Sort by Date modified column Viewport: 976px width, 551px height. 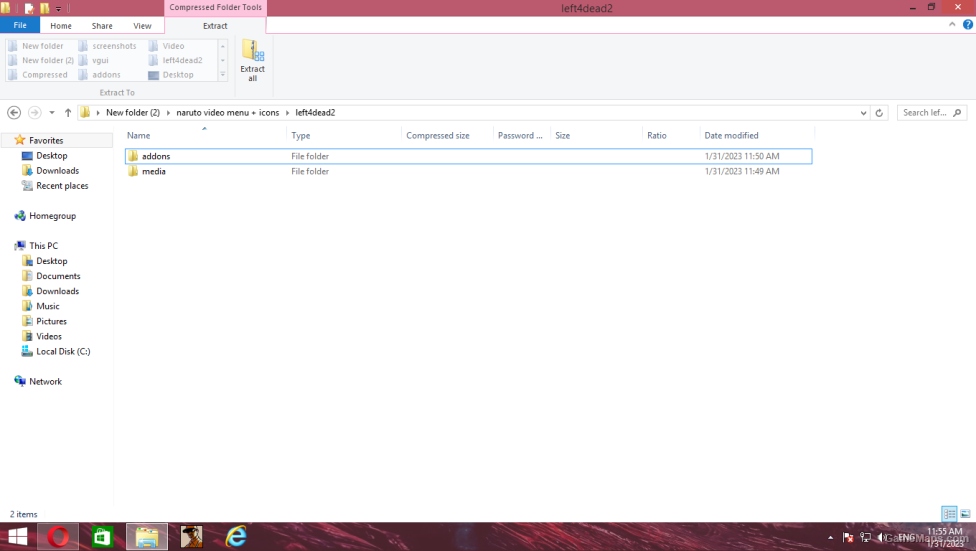(x=731, y=136)
